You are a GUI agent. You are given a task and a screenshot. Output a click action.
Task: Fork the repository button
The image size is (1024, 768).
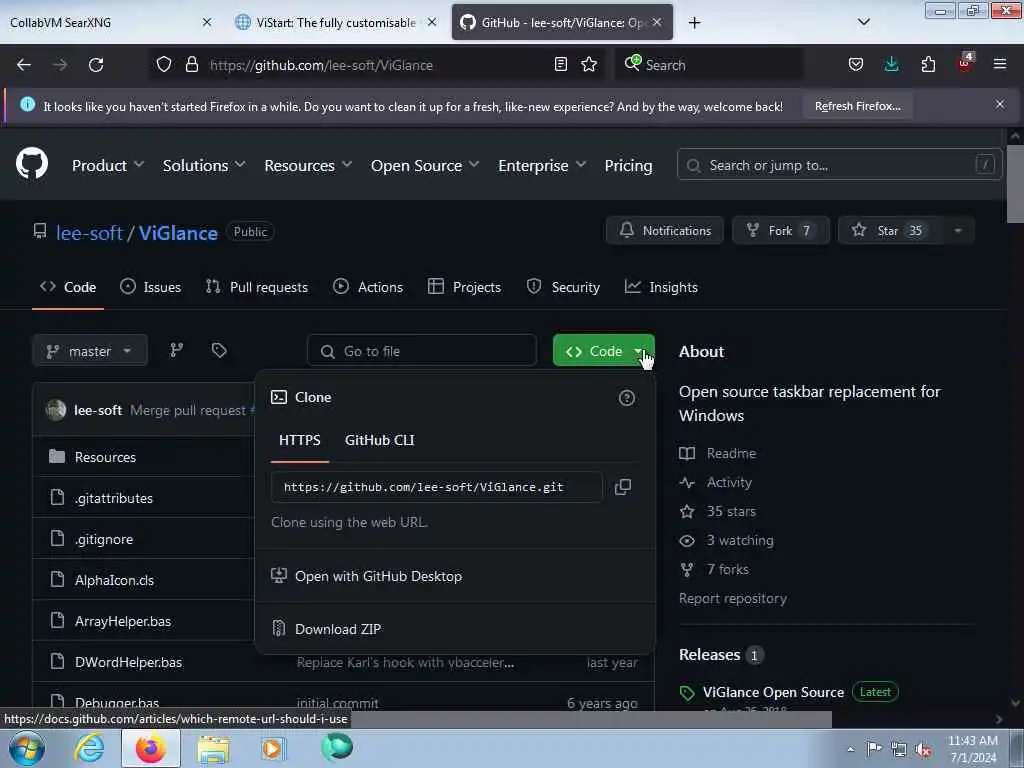tap(781, 231)
